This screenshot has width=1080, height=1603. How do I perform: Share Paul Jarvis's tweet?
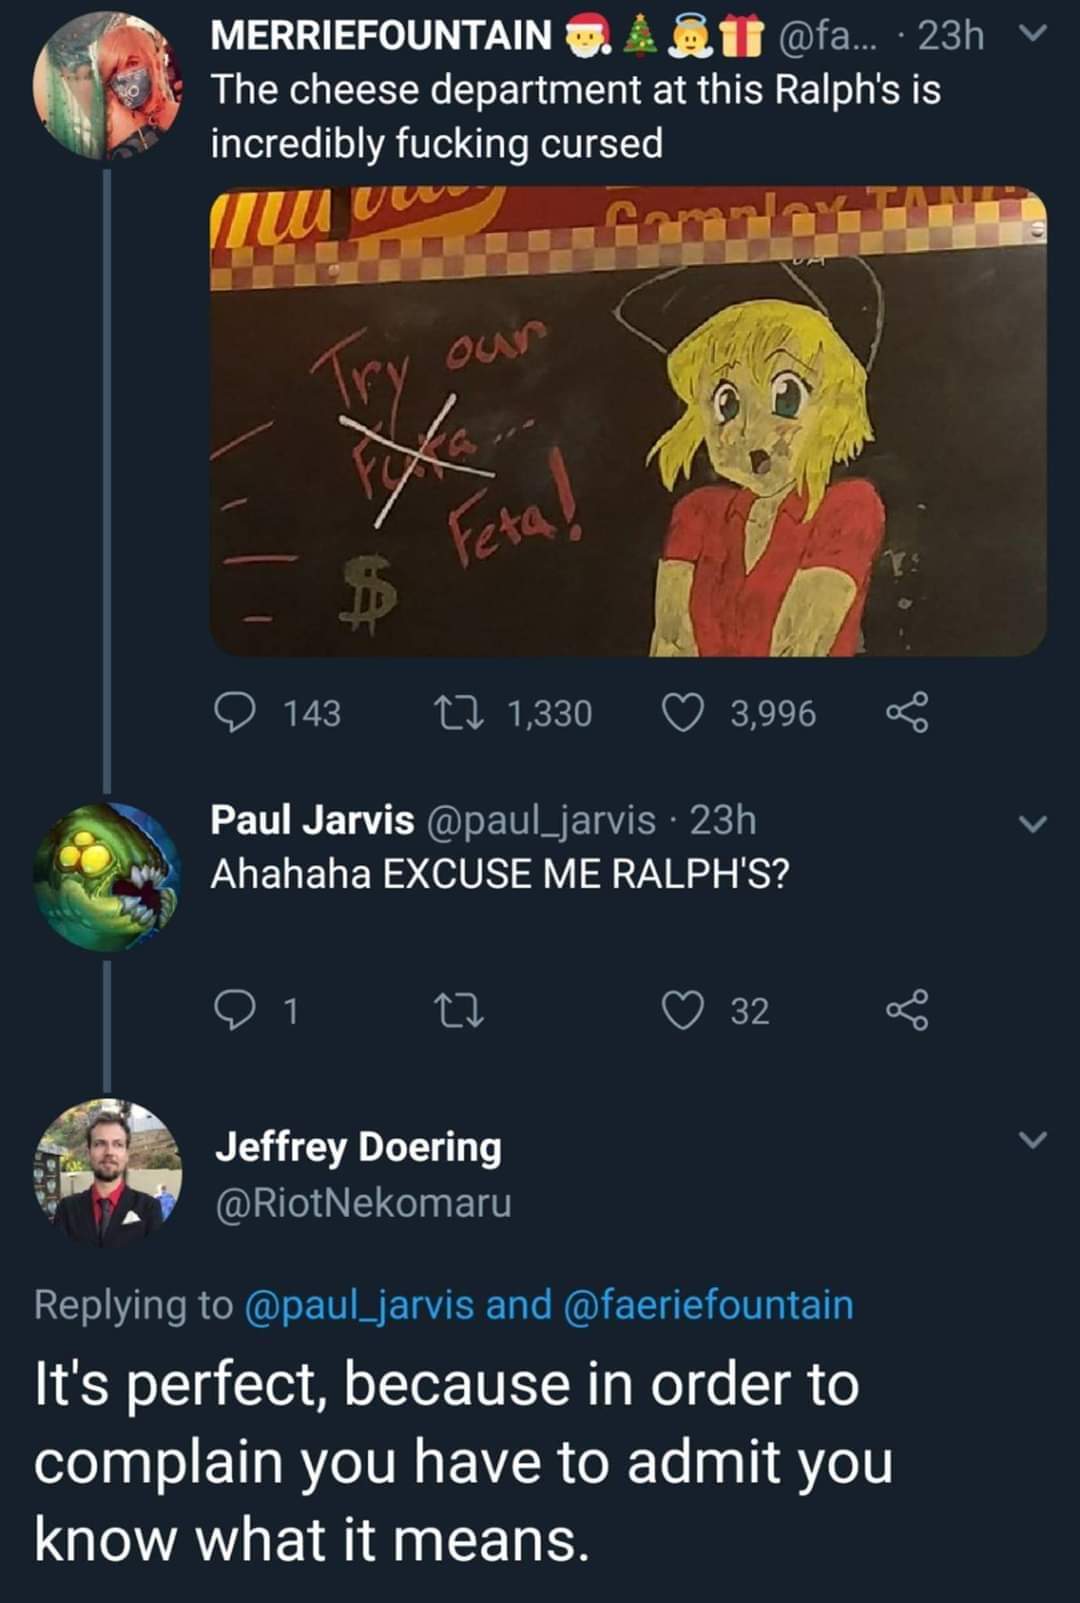point(907,1010)
